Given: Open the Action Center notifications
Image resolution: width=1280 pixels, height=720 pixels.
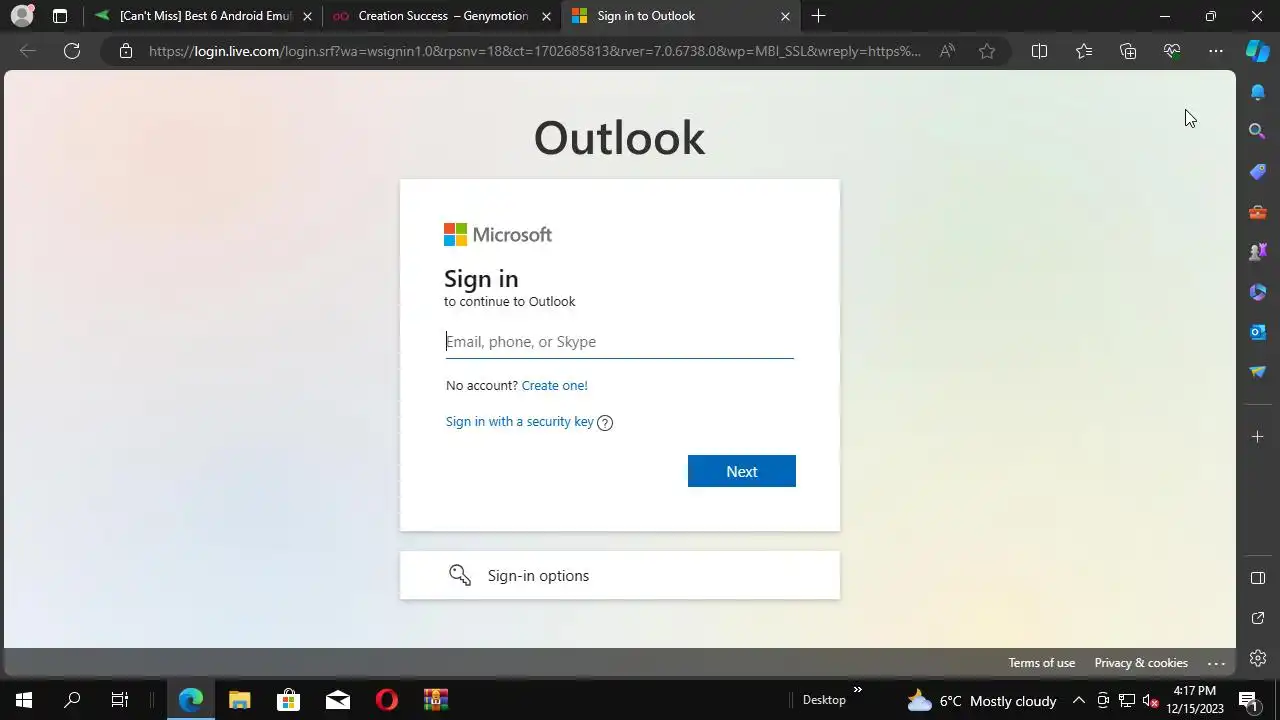Looking at the screenshot, I should 1248,700.
